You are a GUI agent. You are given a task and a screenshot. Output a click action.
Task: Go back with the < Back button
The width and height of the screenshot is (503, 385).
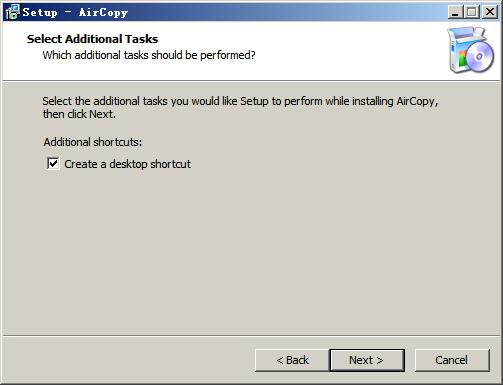point(292,360)
